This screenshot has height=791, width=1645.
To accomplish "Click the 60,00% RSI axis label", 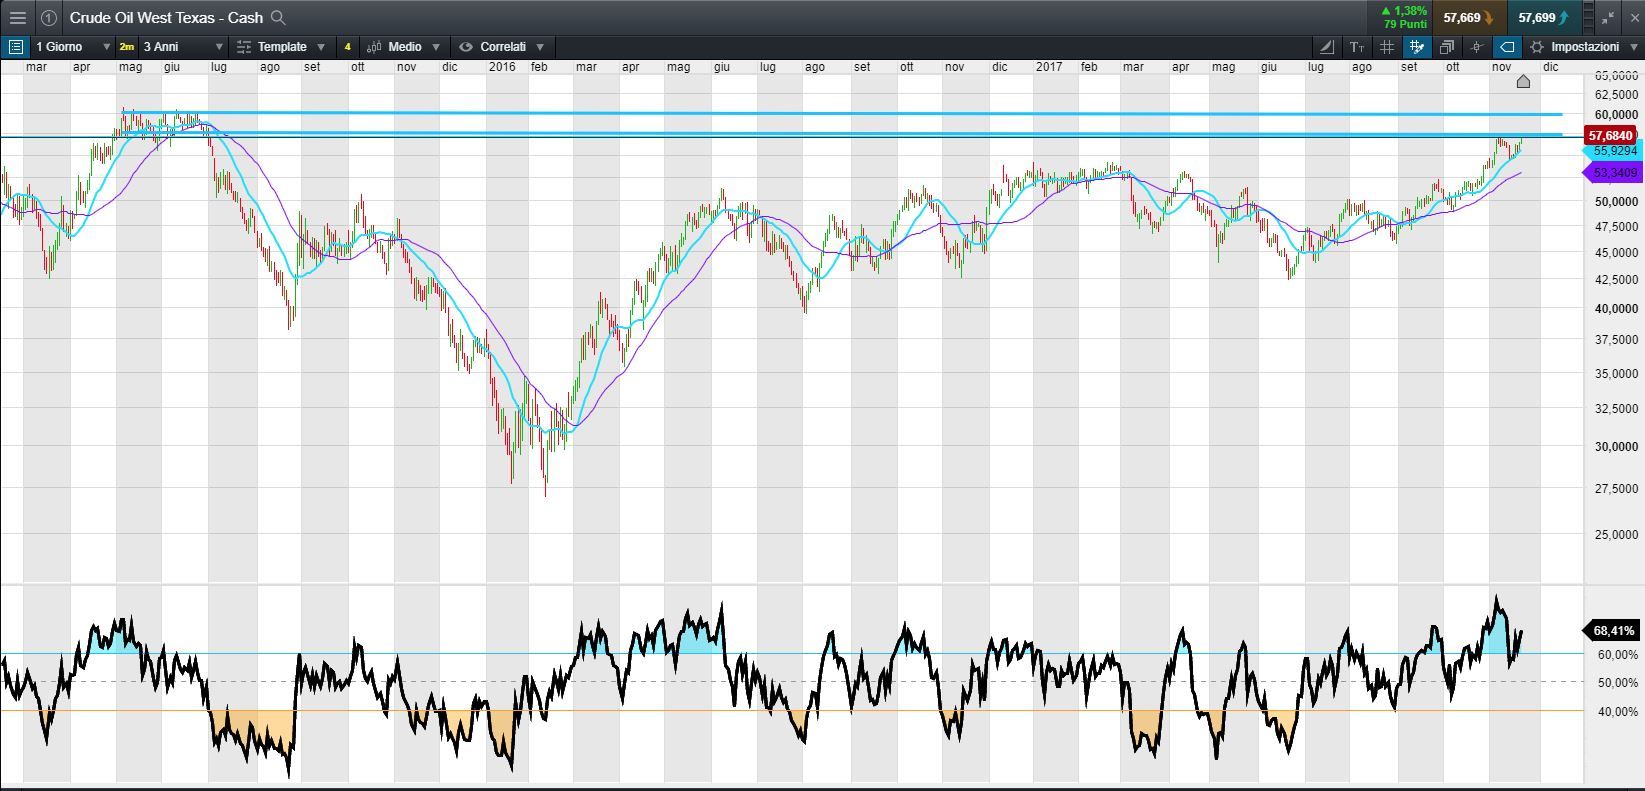I will point(1617,655).
